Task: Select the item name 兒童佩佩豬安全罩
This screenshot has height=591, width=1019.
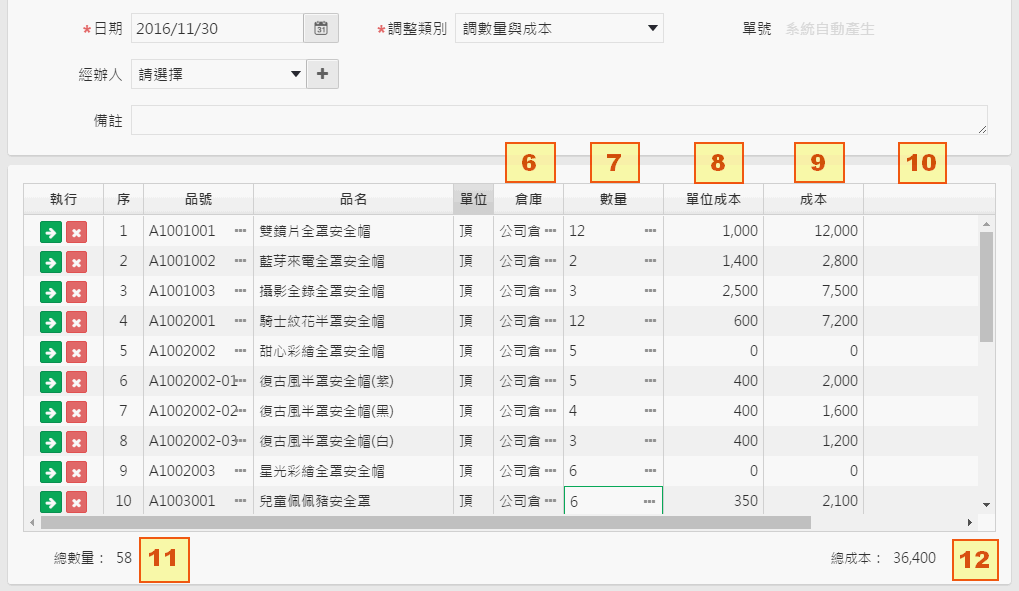Action: (x=315, y=501)
